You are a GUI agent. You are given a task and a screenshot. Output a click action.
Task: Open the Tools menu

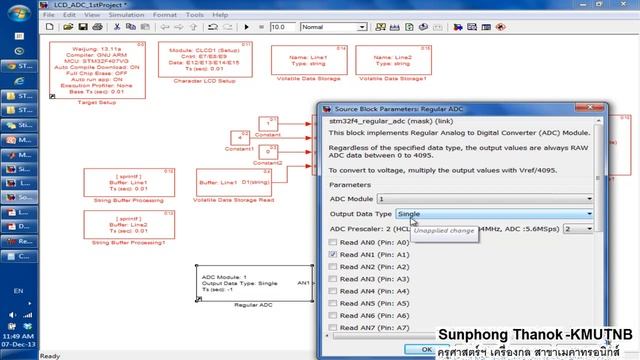point(195,15)
